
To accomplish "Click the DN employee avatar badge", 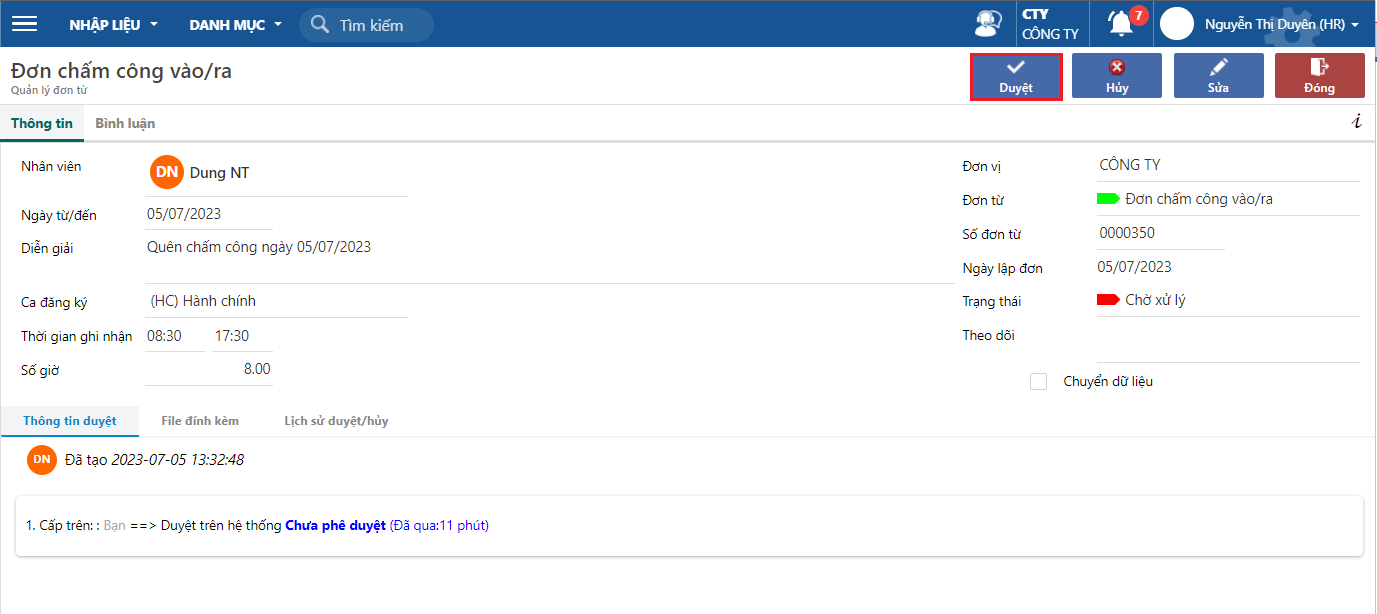I will [166, 172].
